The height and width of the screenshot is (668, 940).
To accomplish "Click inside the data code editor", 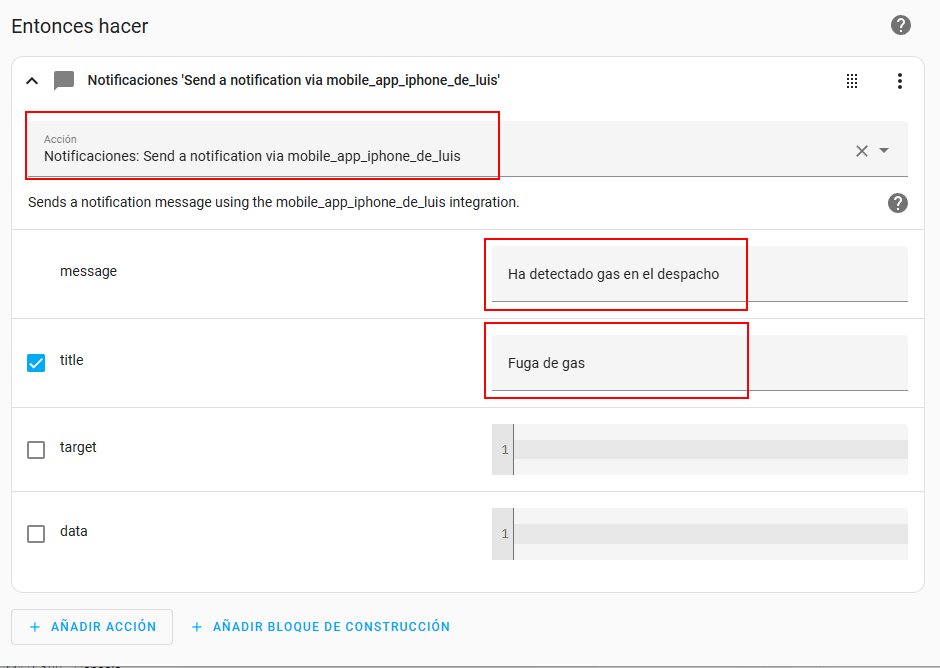I will (708, 534).
